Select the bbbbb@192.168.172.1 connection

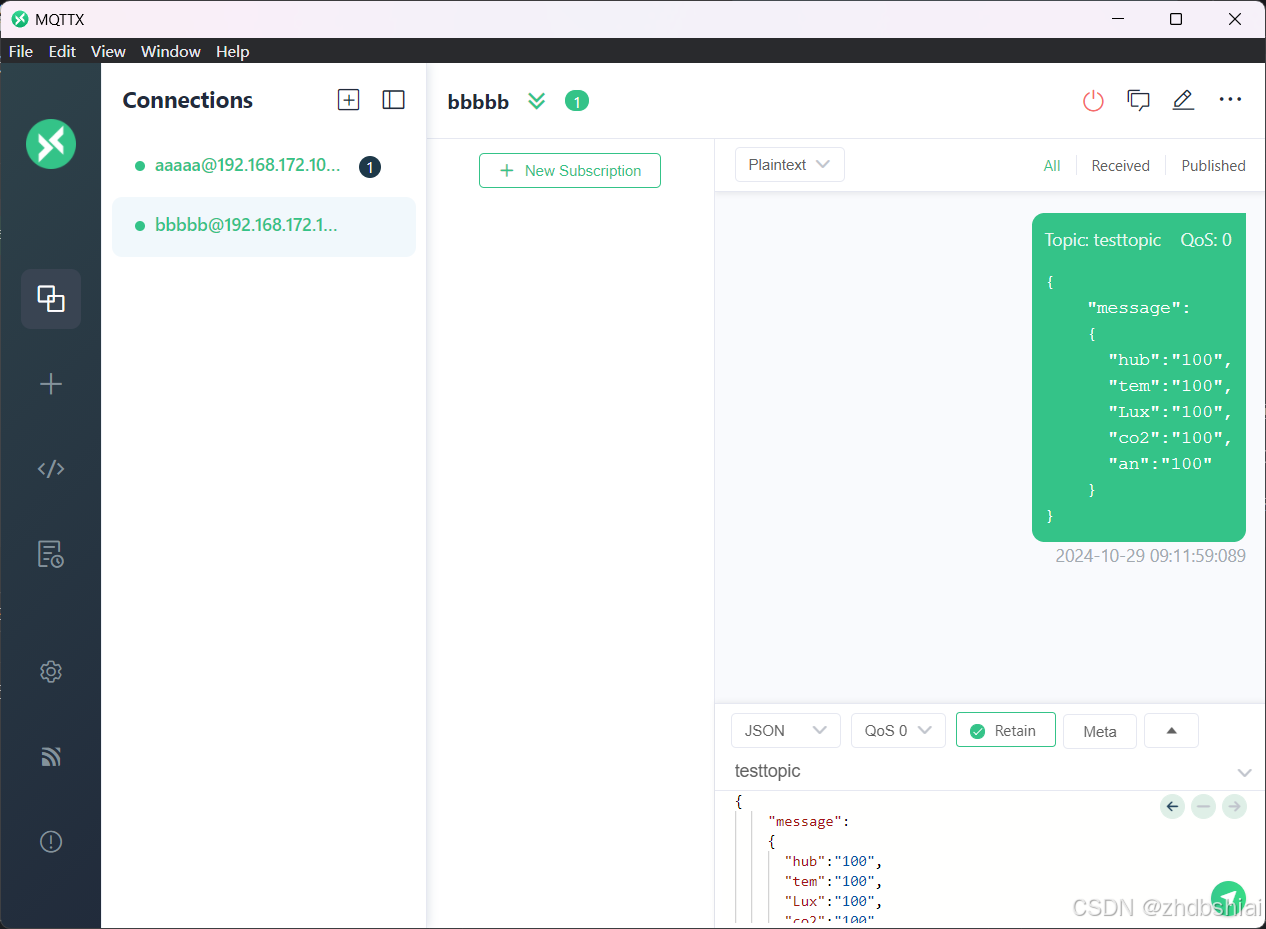(x=264, y=226)
